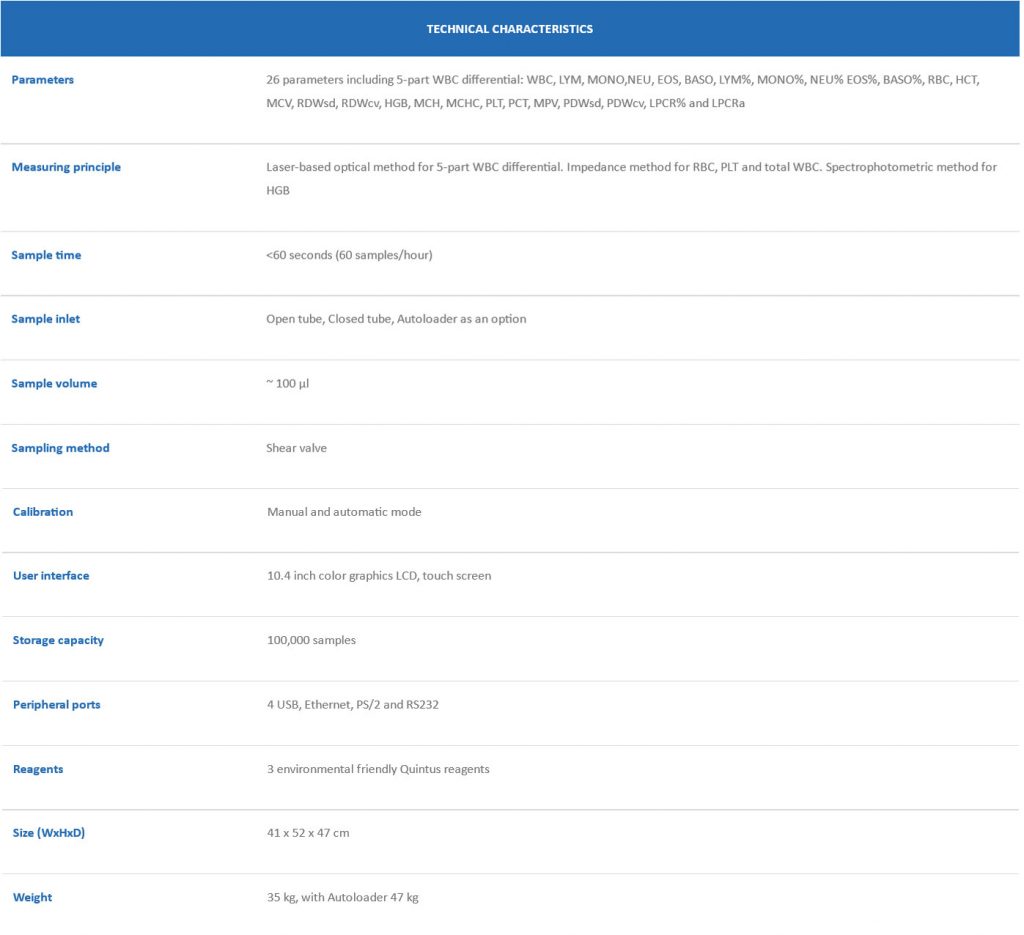
Task: Select the Sample time label
Action: (x=46, y=255)
